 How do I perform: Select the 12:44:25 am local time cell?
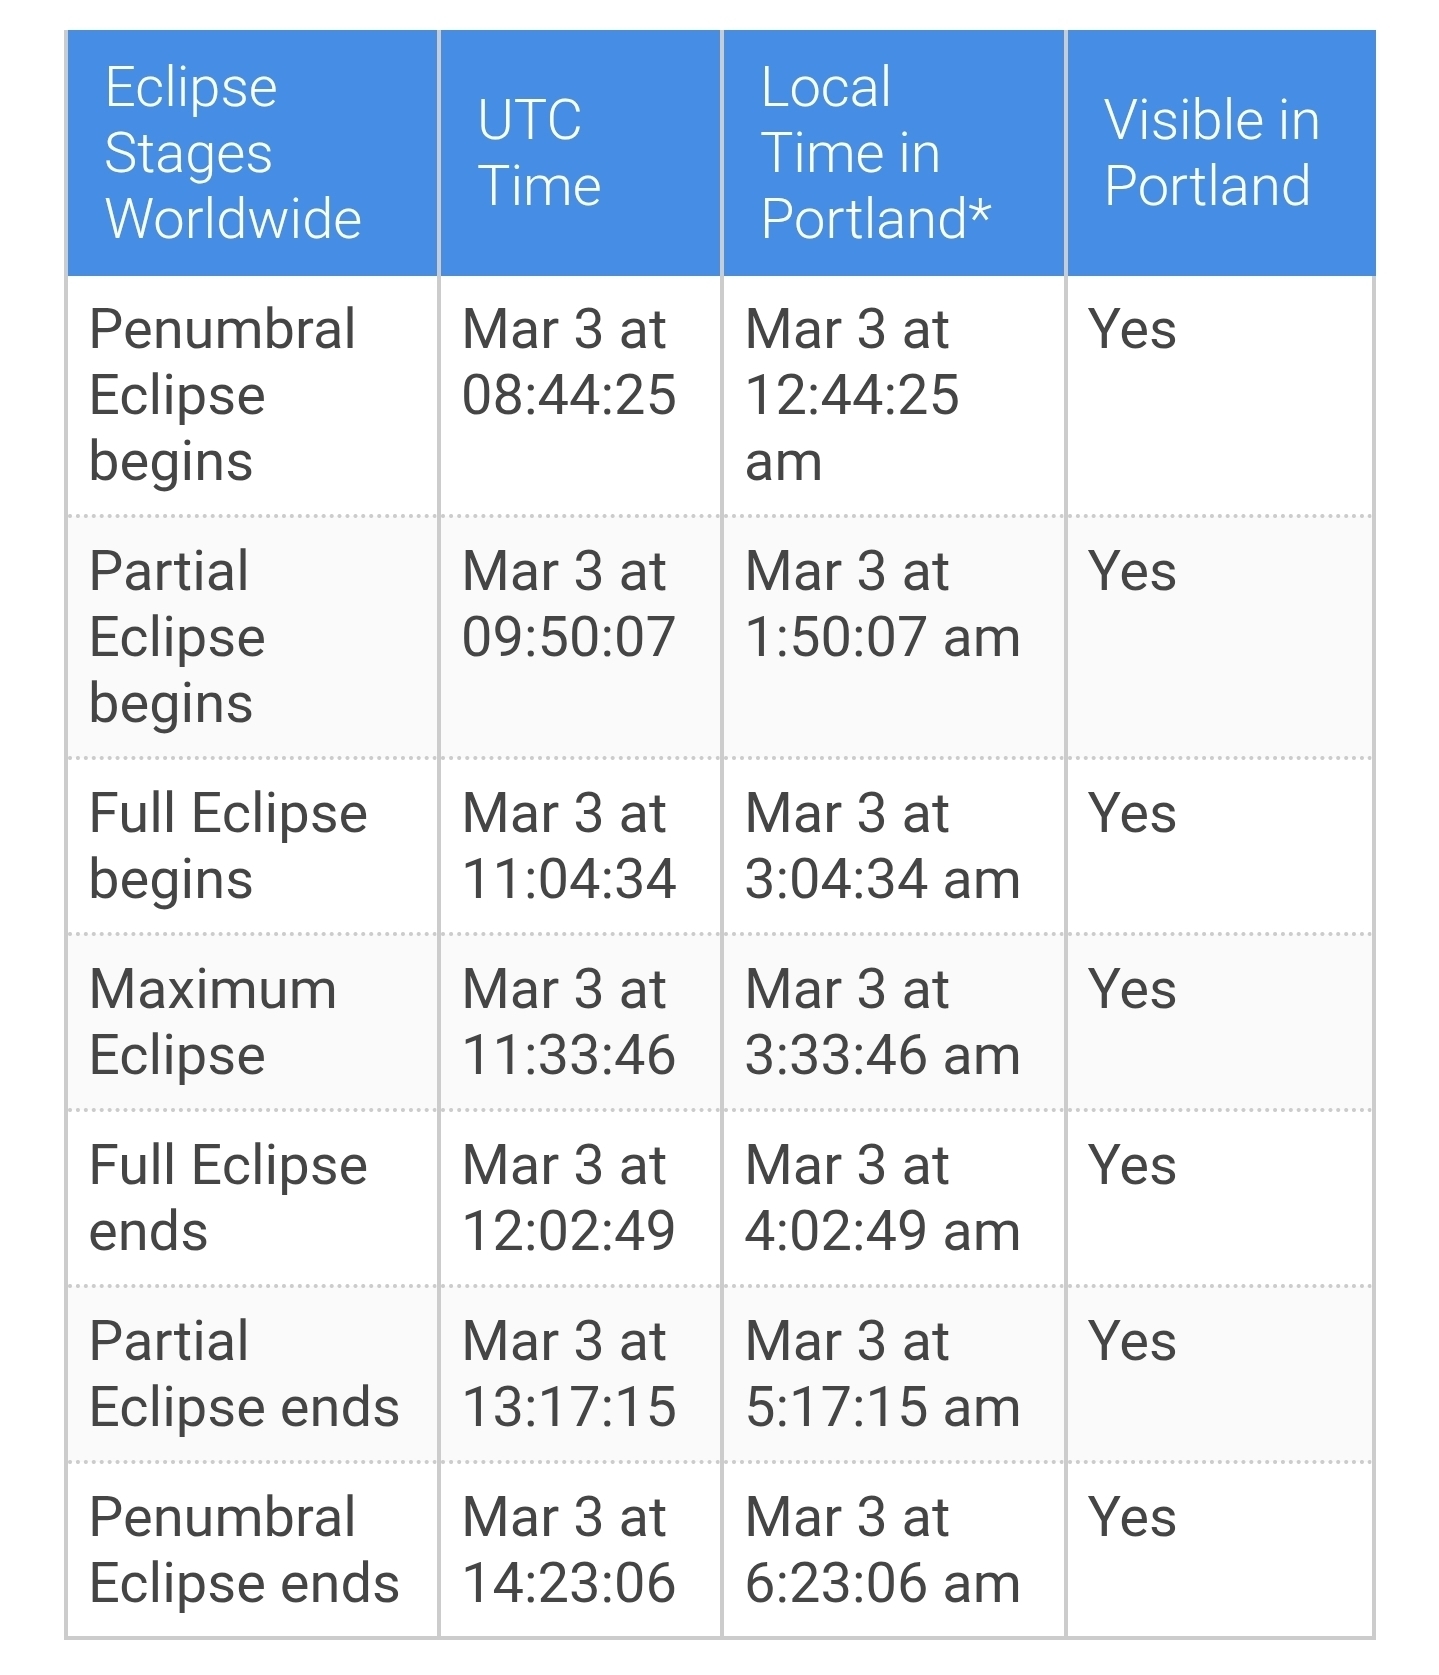tap(852, 395)
